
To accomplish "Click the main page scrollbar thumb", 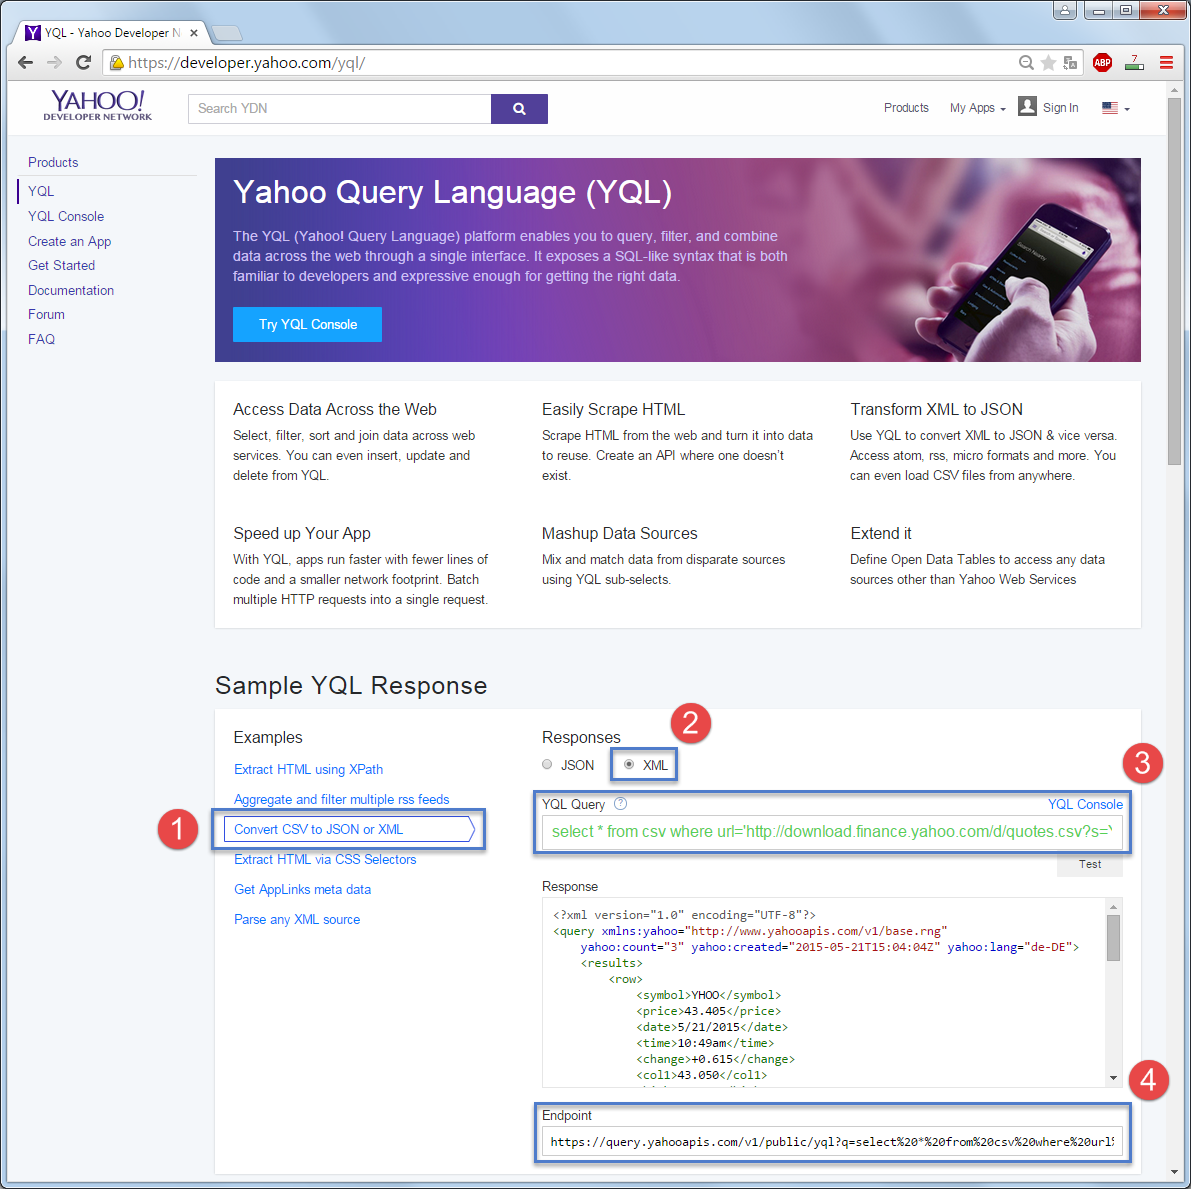I will point(1174,281).
